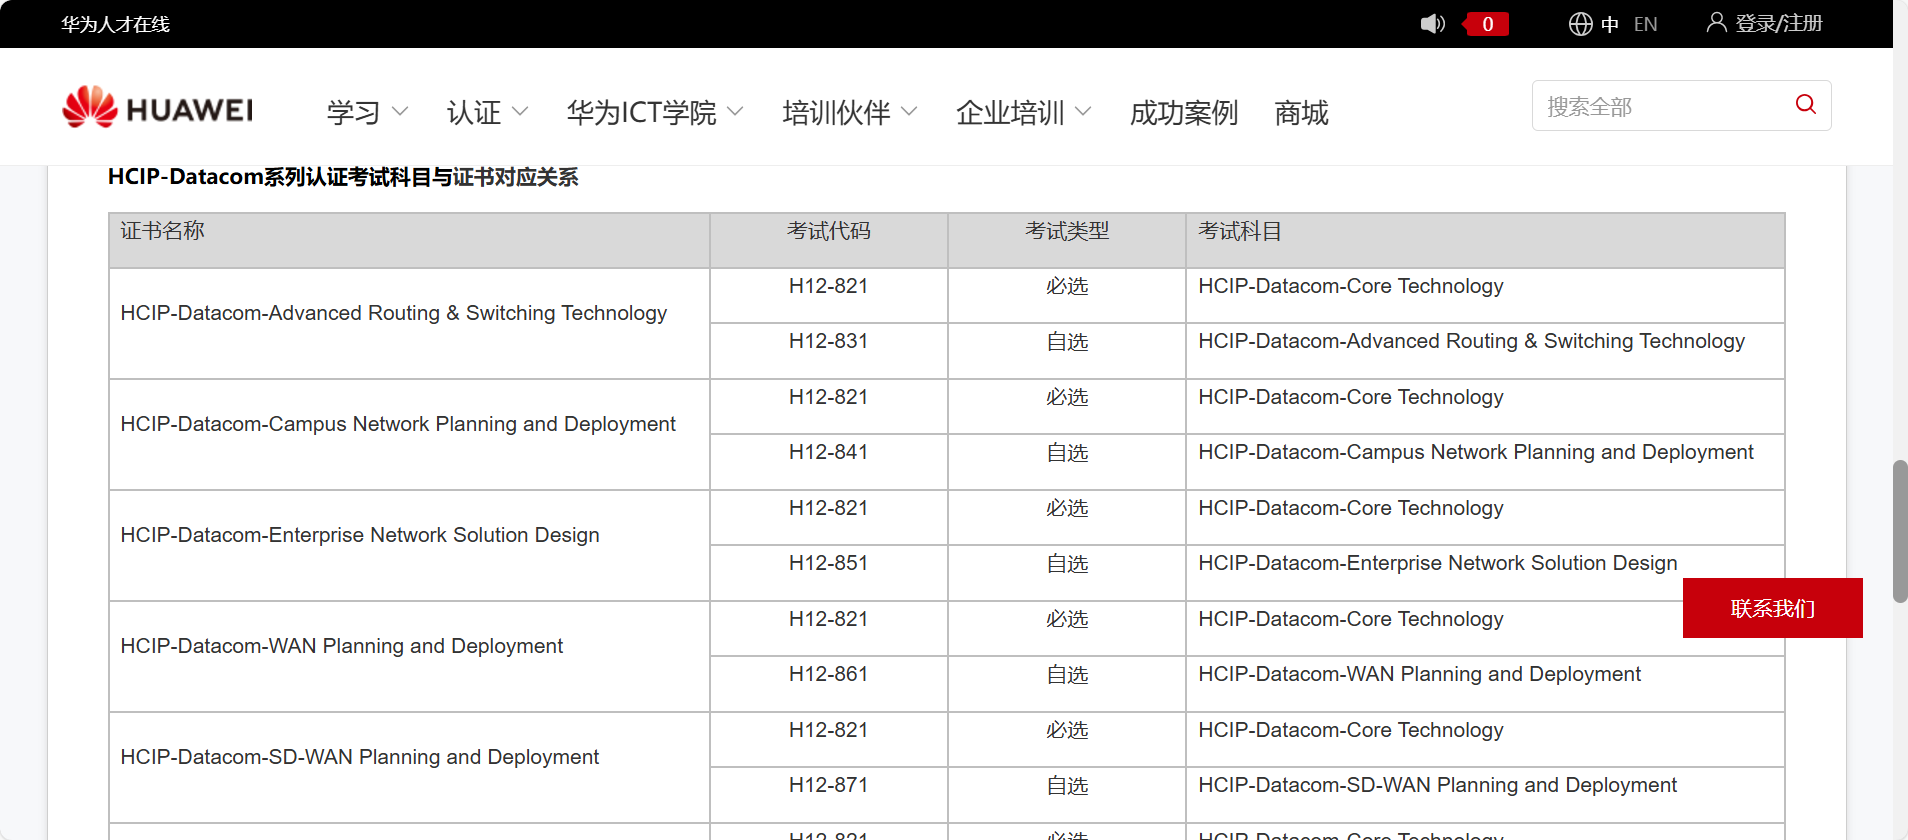The width and height of the screenshot is (1908, 840).
Task: Click exam subject HCIP-Datacom-WAN Planning and Deployment
Action: [1420, 674]
